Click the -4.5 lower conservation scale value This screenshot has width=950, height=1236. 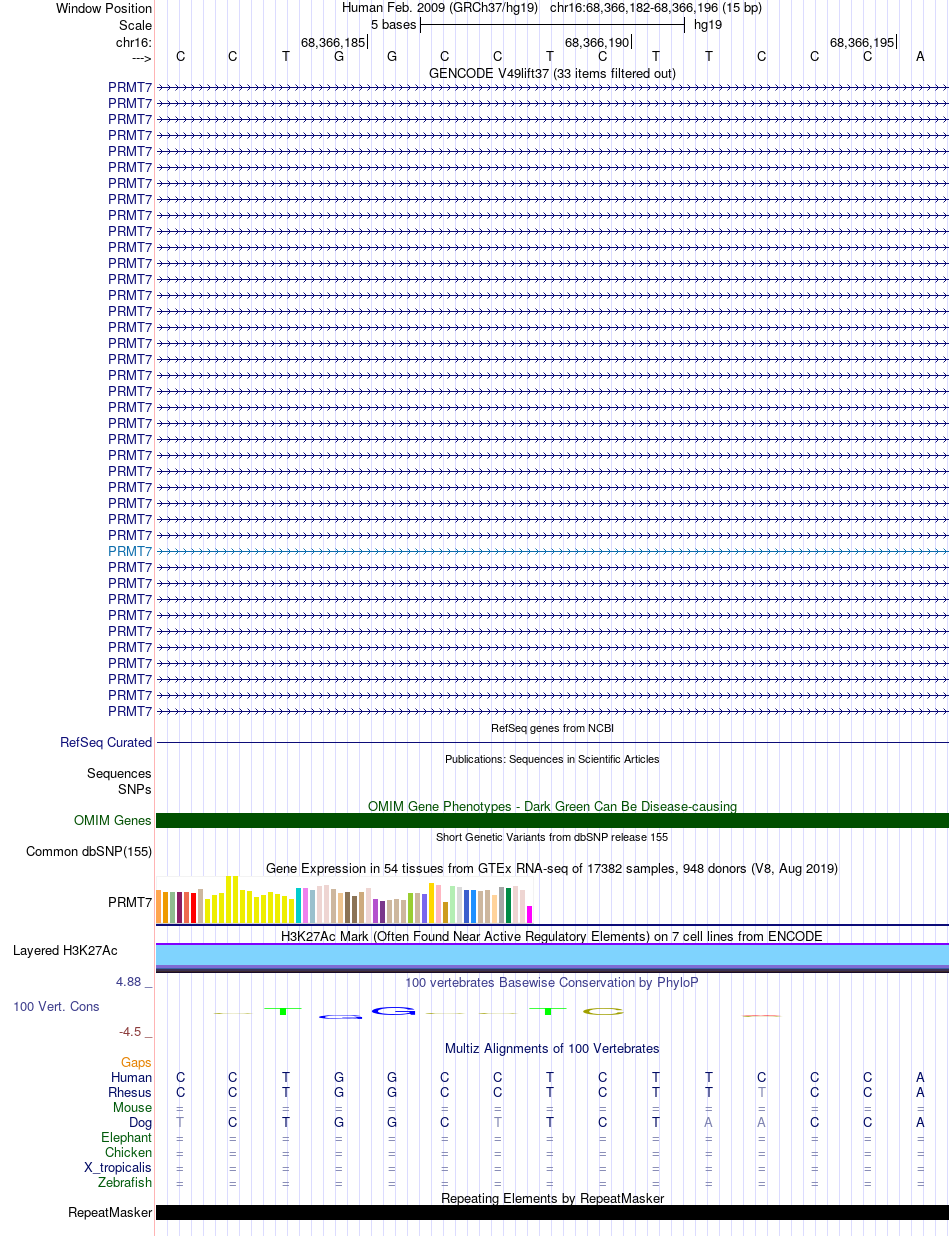pos(132,1032)
